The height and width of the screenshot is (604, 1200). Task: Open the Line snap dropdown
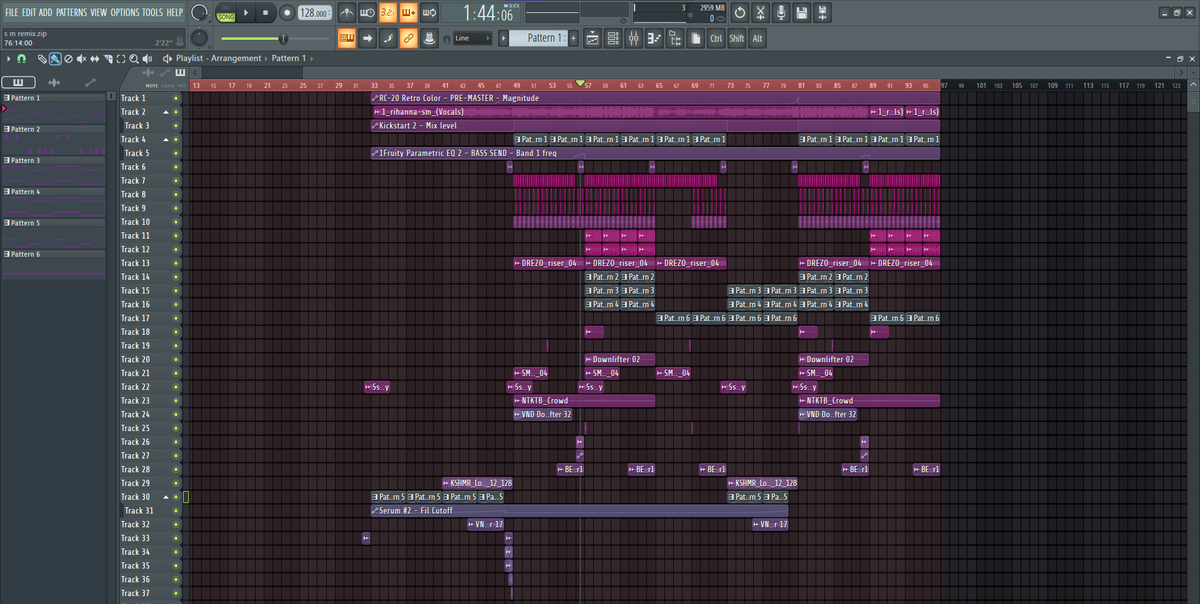472,38
